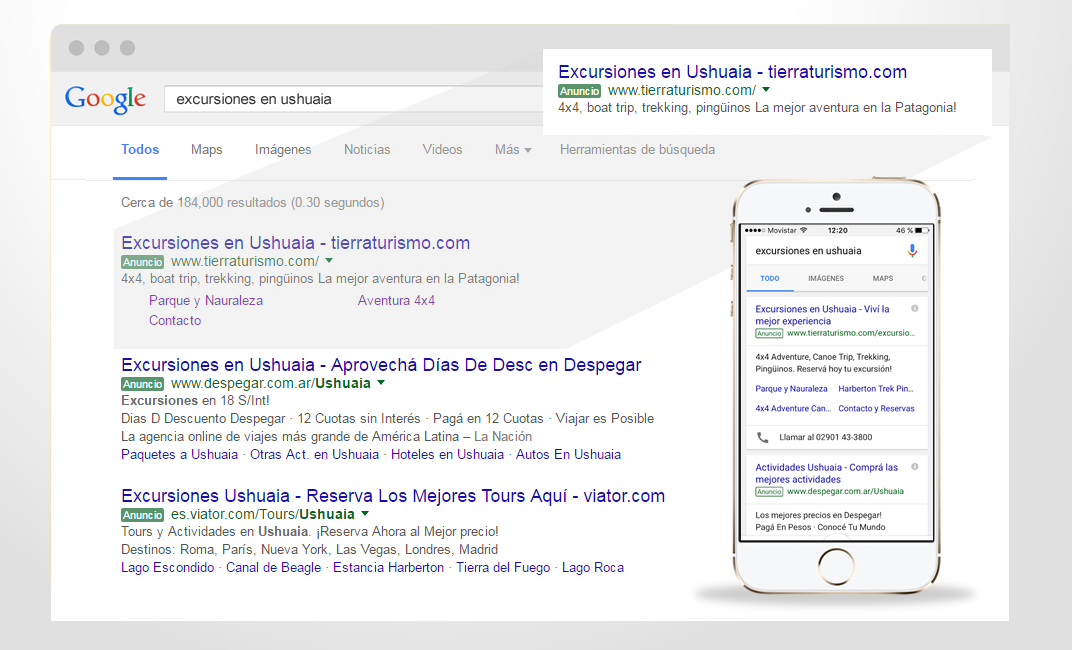The height and width of the screenshot is (650, 1072).
Task: Open the Paquetes a Ushuaia link
Action: [179, 455]
